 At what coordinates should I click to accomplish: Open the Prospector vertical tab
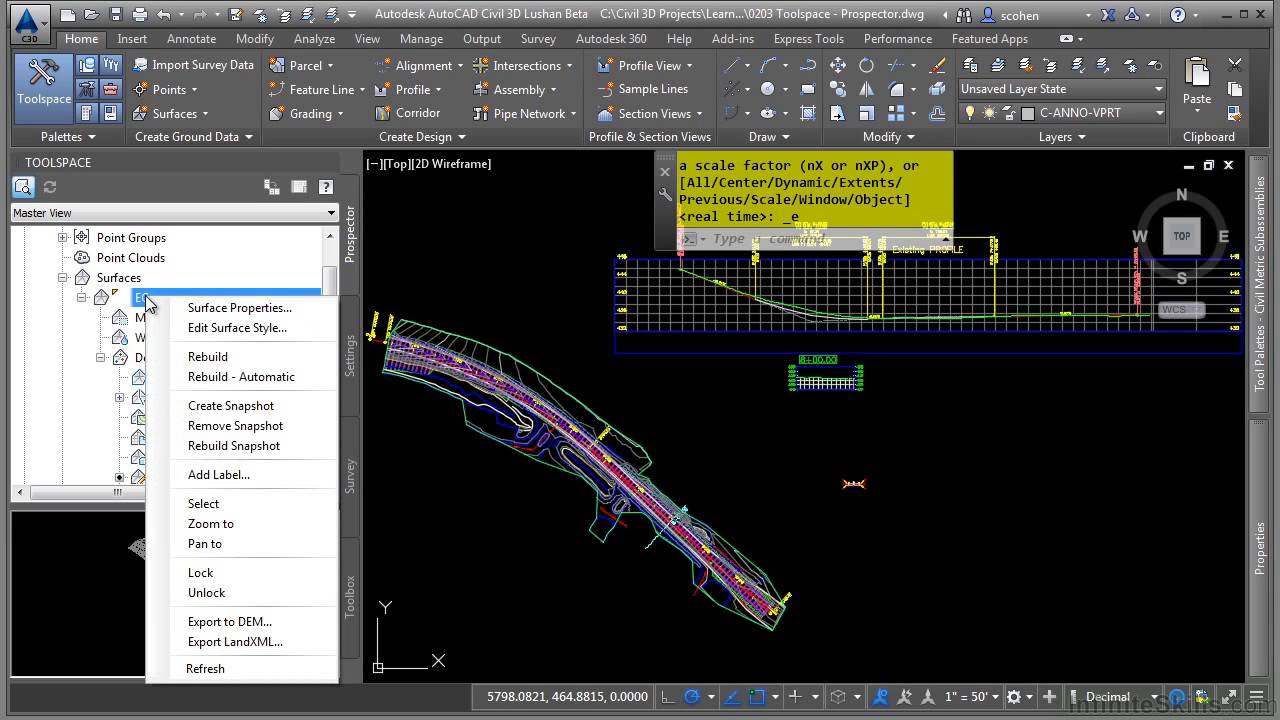(350, 235)
